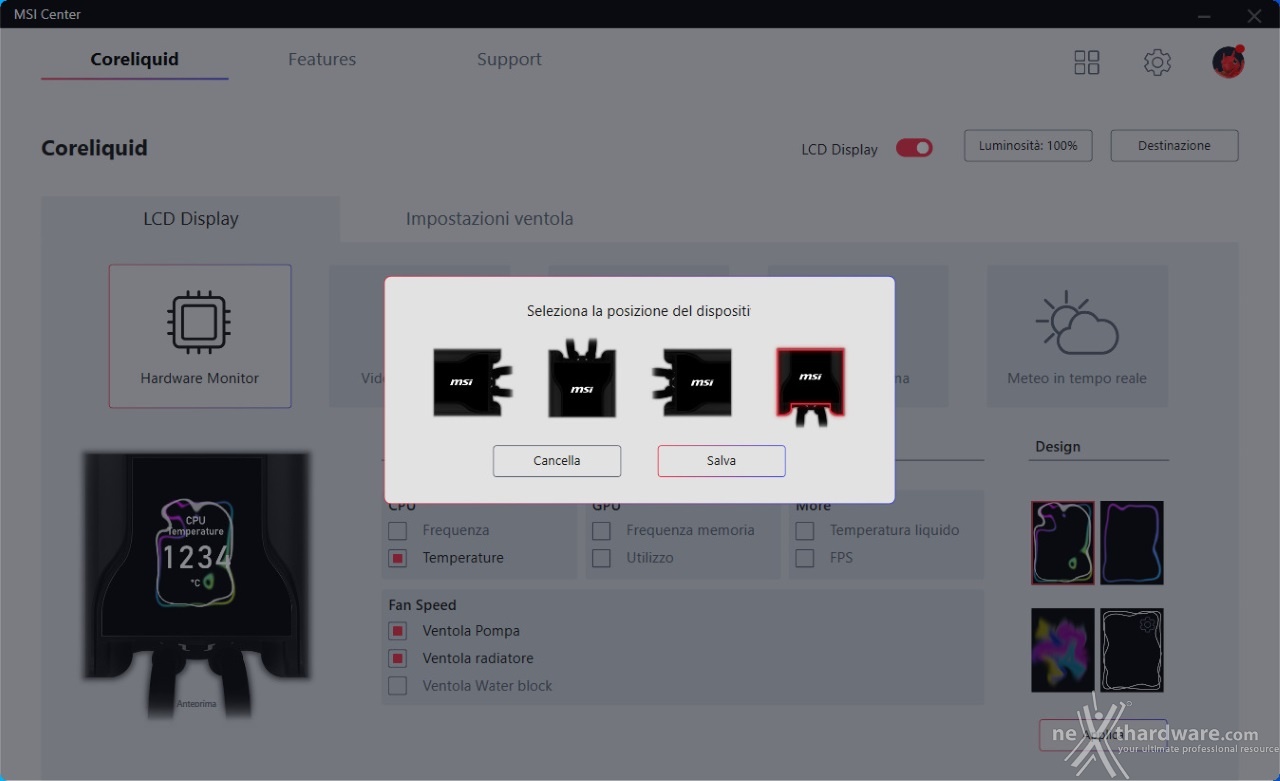Image resolution: width=1280 pixels, height=781 pixels.
Task: Open the LCD Display sub-tab
Action: pyautogui.click(x=191, y=218)
